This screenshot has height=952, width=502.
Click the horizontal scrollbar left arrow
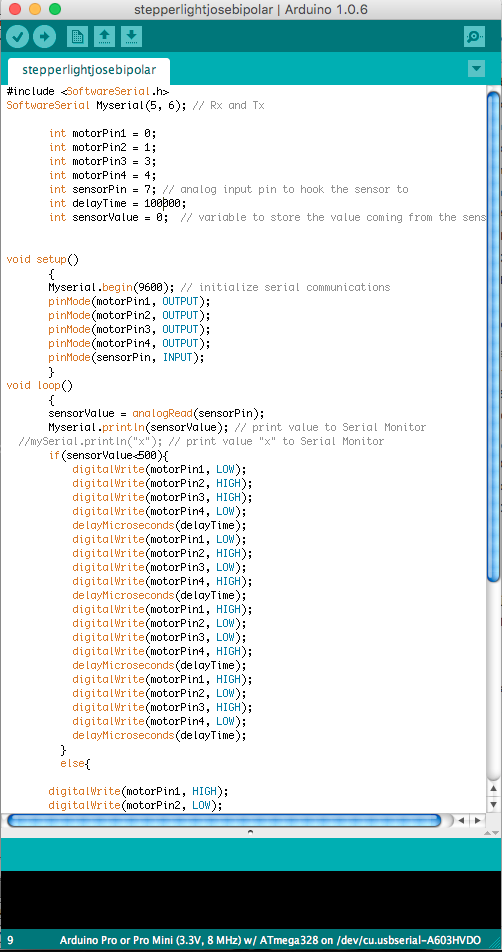click(x=462, y=820)
